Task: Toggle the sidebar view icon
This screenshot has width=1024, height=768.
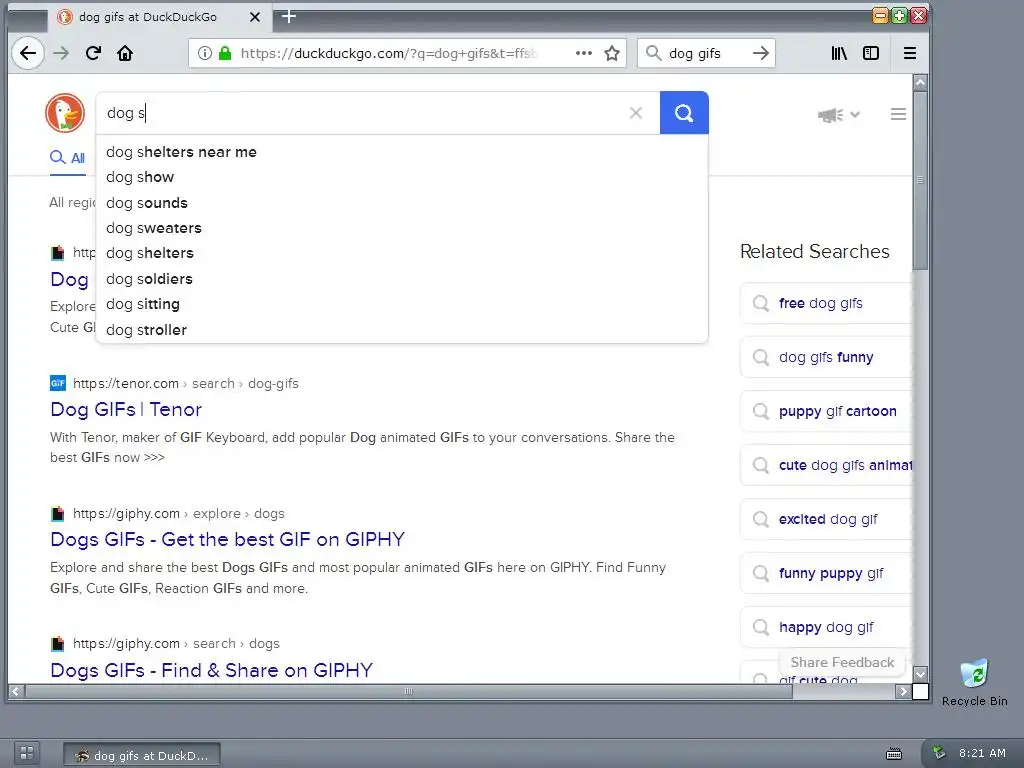Action: point(871,53)
